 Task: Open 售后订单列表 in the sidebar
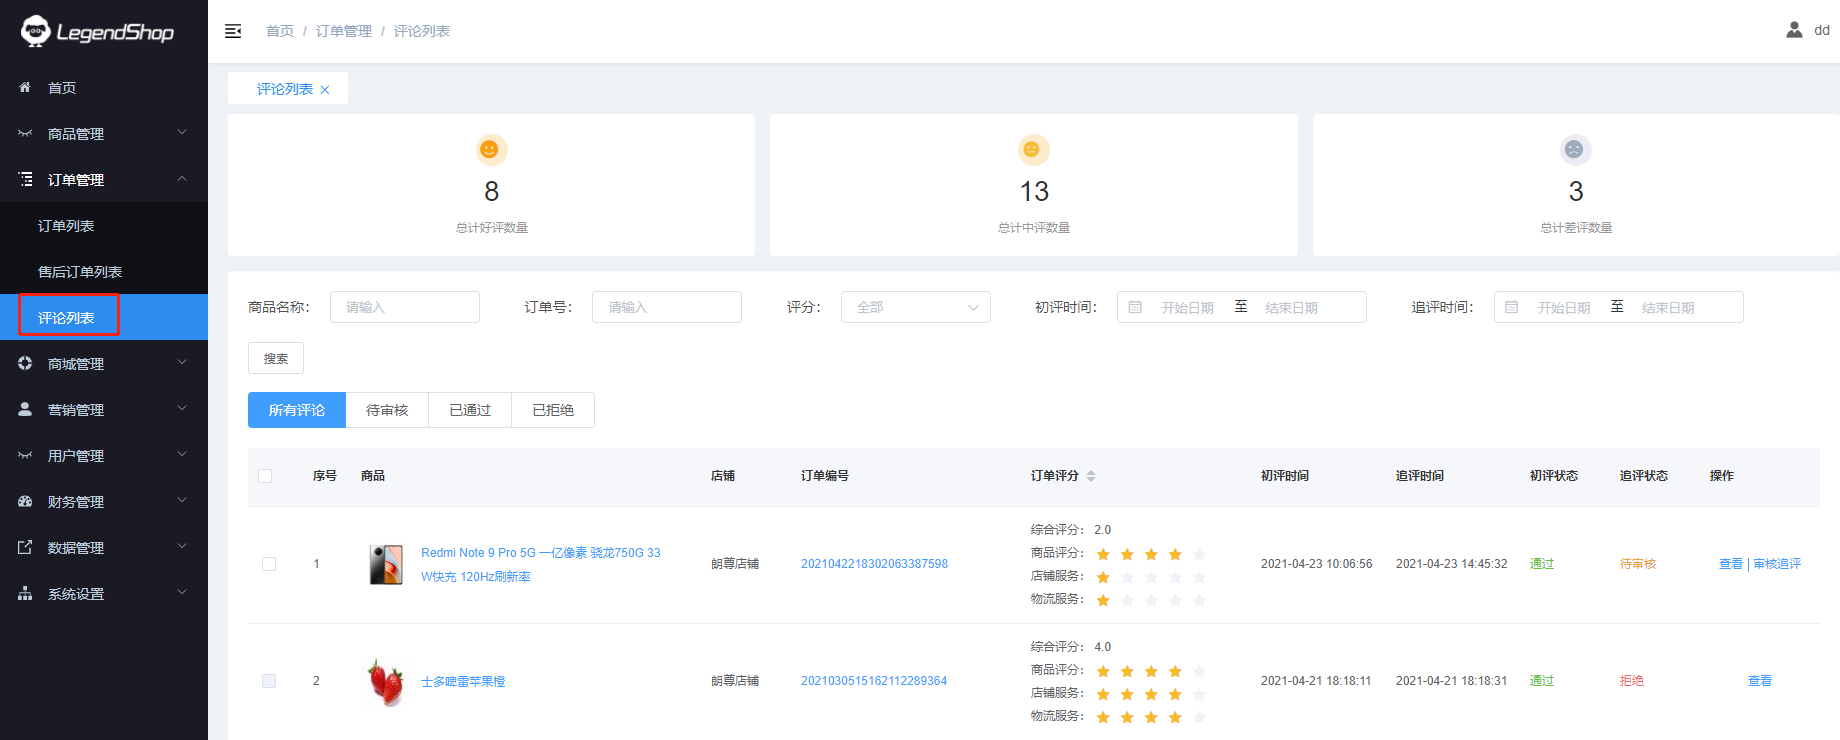[80, 272]
